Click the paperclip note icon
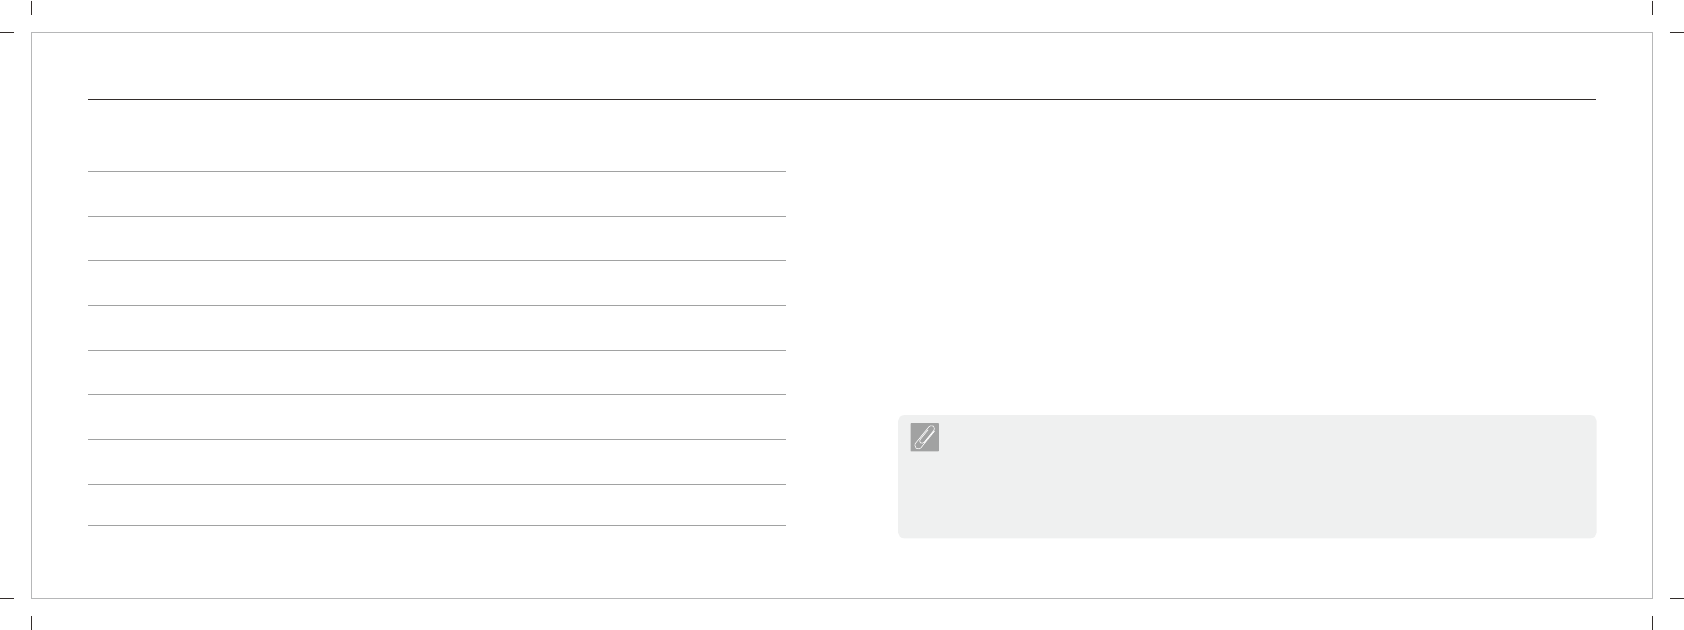This screenshot has width=1684, height=630. tap(925, 438)
